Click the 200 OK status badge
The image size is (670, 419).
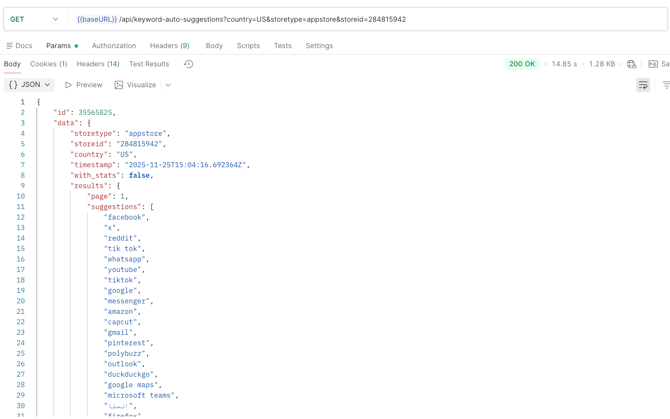tap(522, 64)
